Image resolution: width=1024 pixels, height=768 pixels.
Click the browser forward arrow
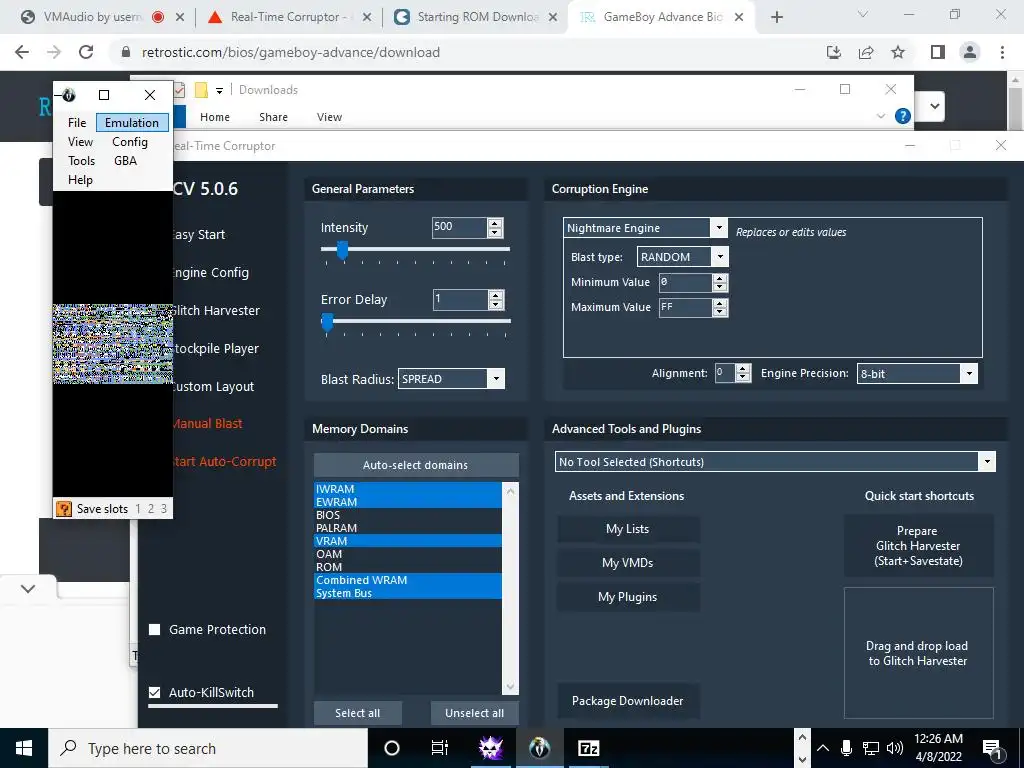click(x=54, y=52)
